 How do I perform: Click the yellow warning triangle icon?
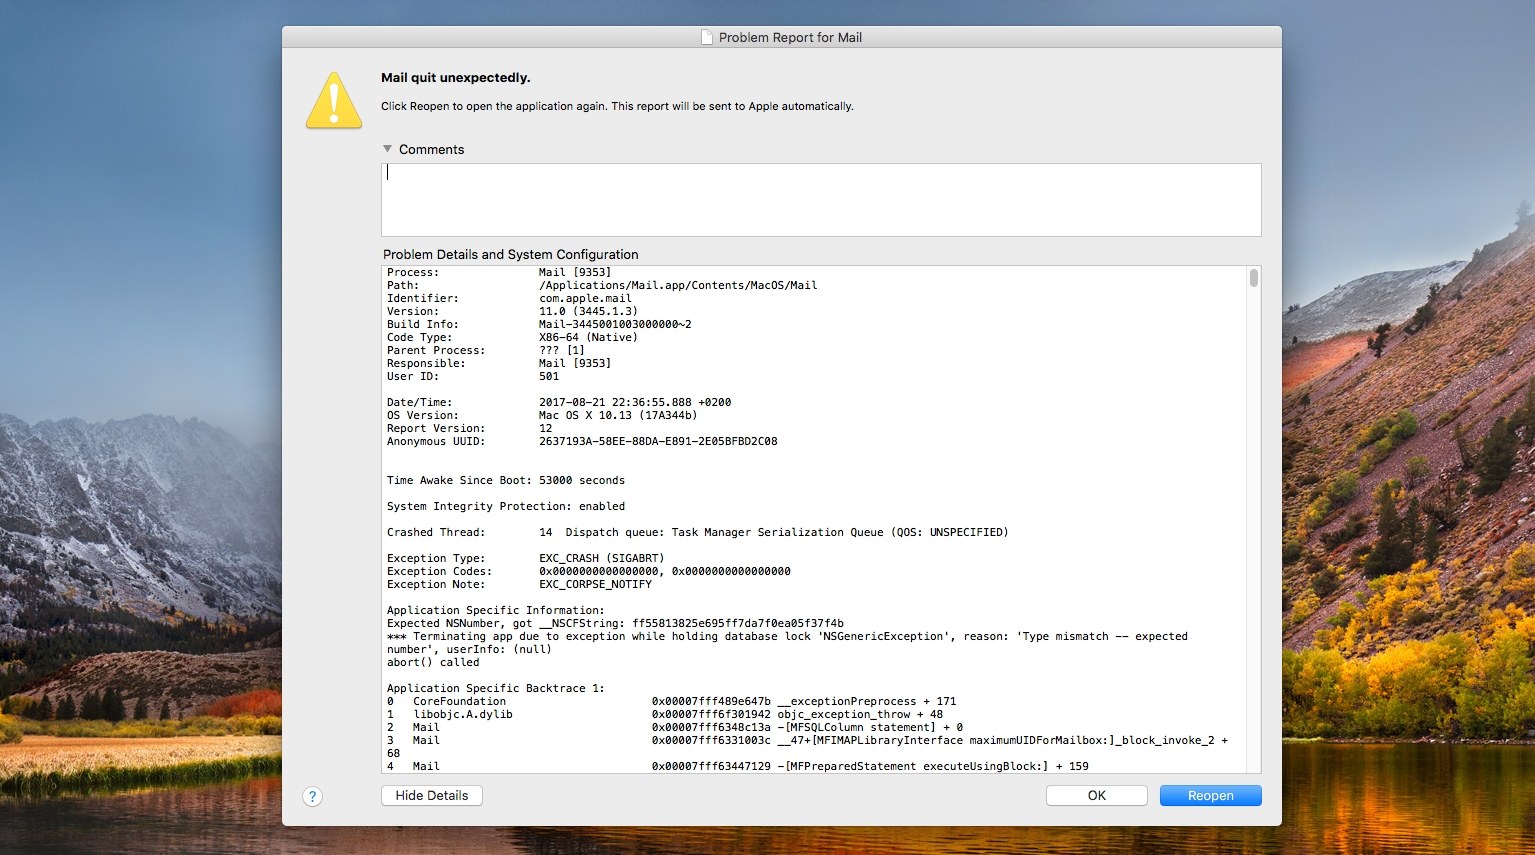[334, 100]
